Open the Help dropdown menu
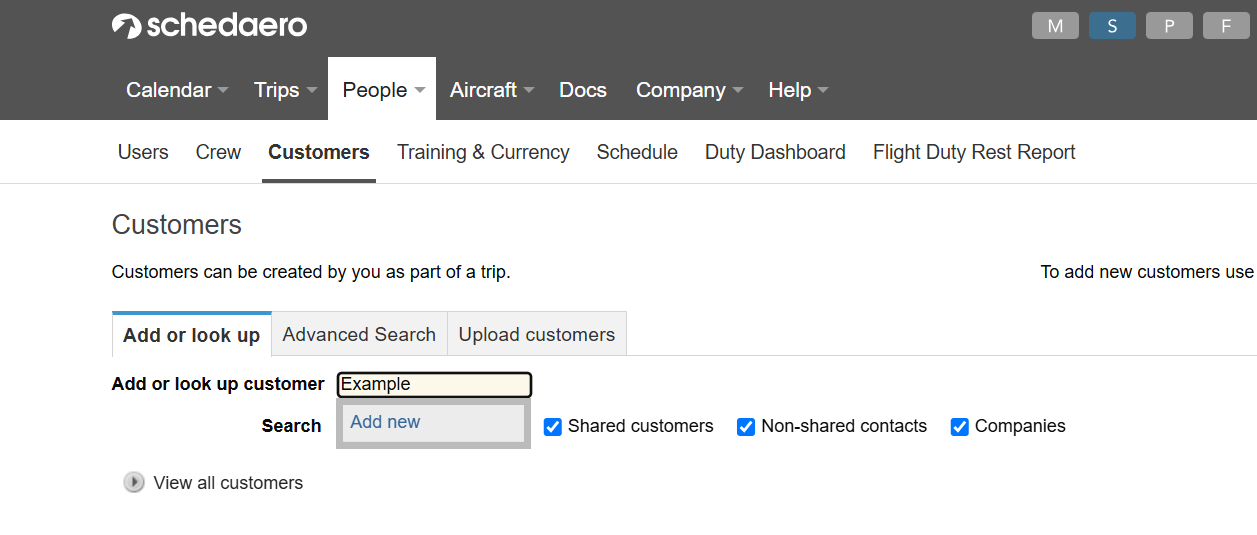This screenshot has width=1257, height=535. tap(798, 90)
